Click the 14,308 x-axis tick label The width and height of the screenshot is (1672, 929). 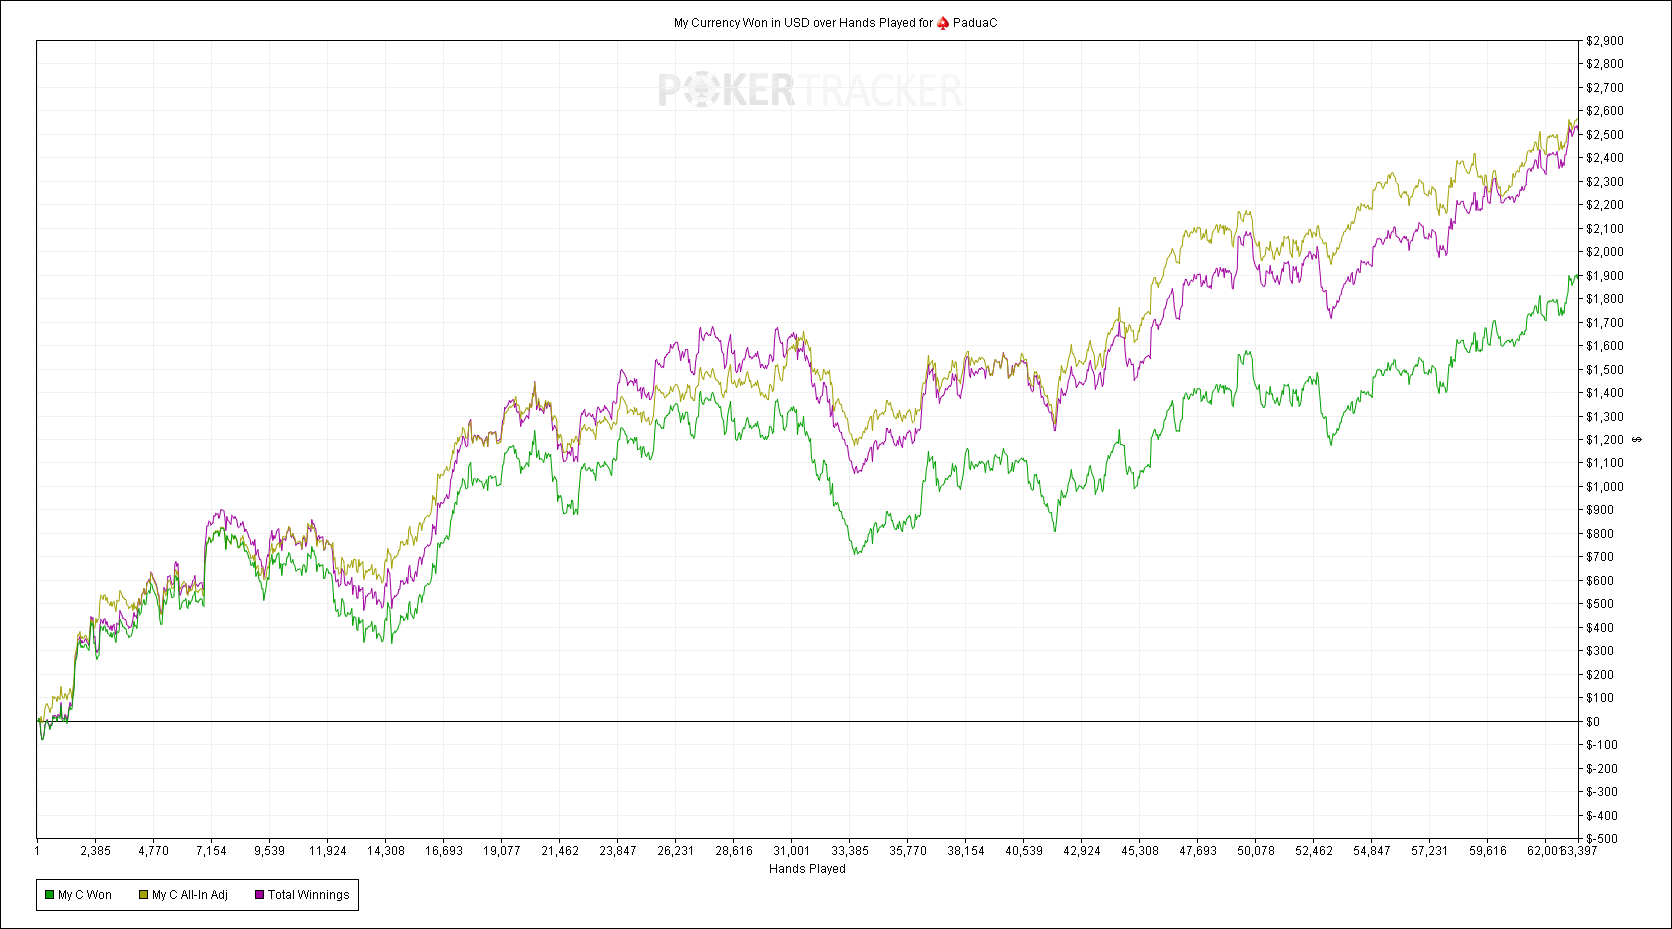tap(385, 851)
